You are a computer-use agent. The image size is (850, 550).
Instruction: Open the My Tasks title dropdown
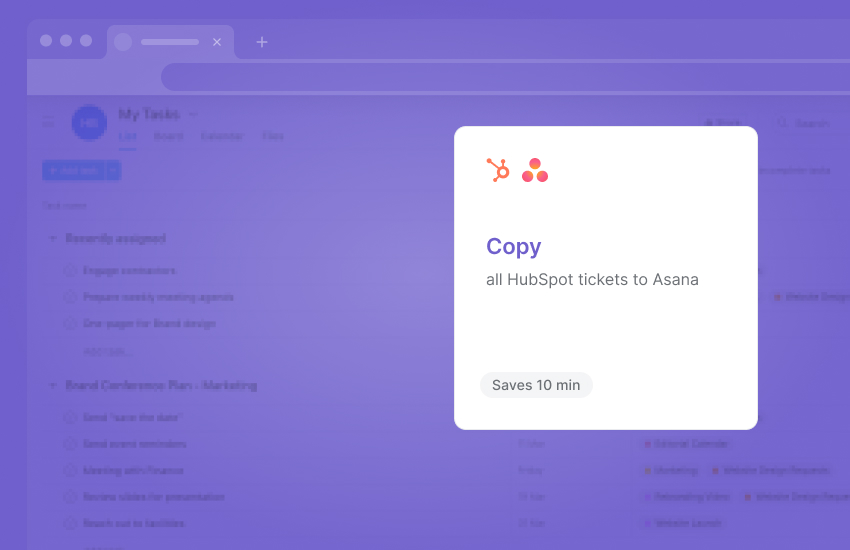[x=193, y=114]
